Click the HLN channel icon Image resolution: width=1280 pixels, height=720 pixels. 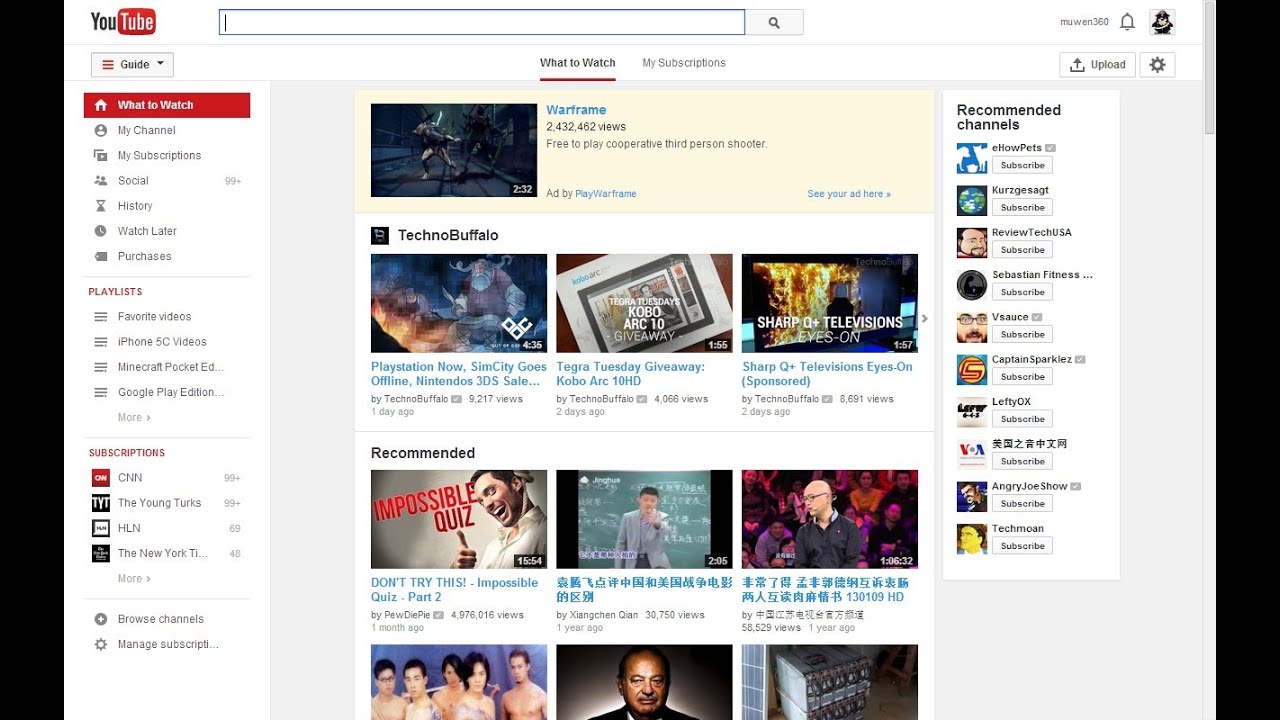pos(101,528)
